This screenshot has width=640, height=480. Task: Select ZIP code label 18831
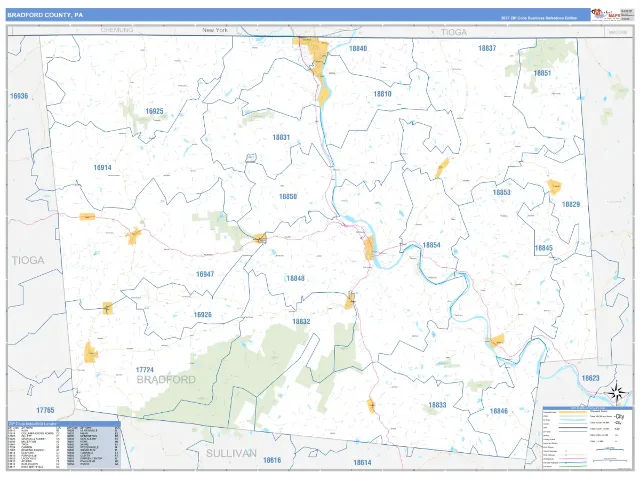[281, 138]
